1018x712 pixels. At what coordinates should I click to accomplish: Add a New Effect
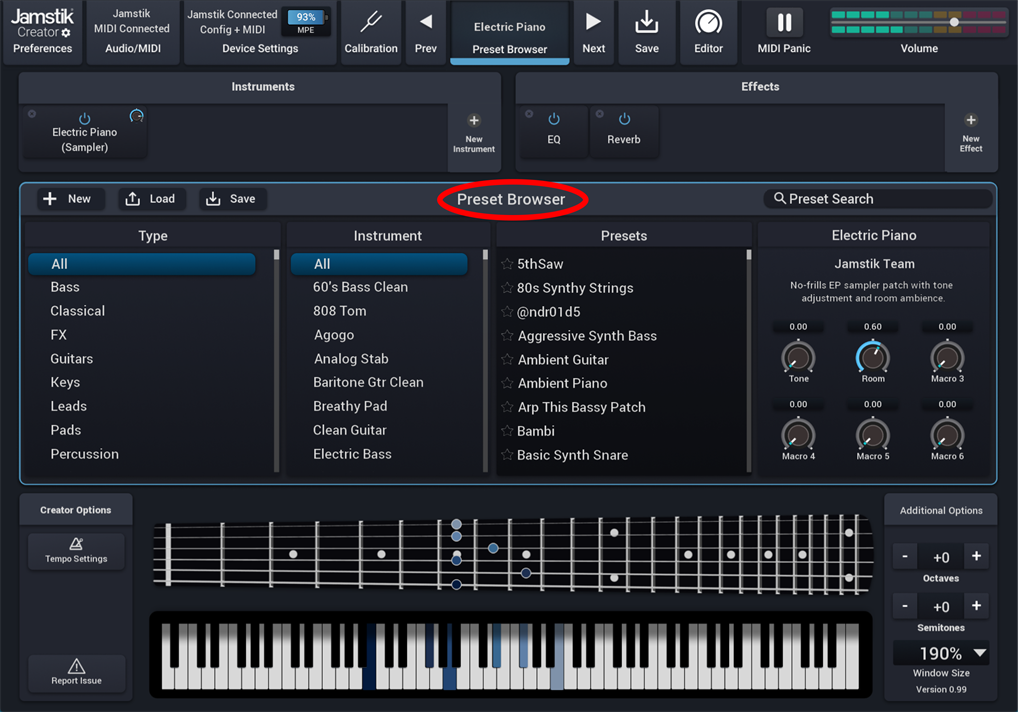[x=971, y=134]
